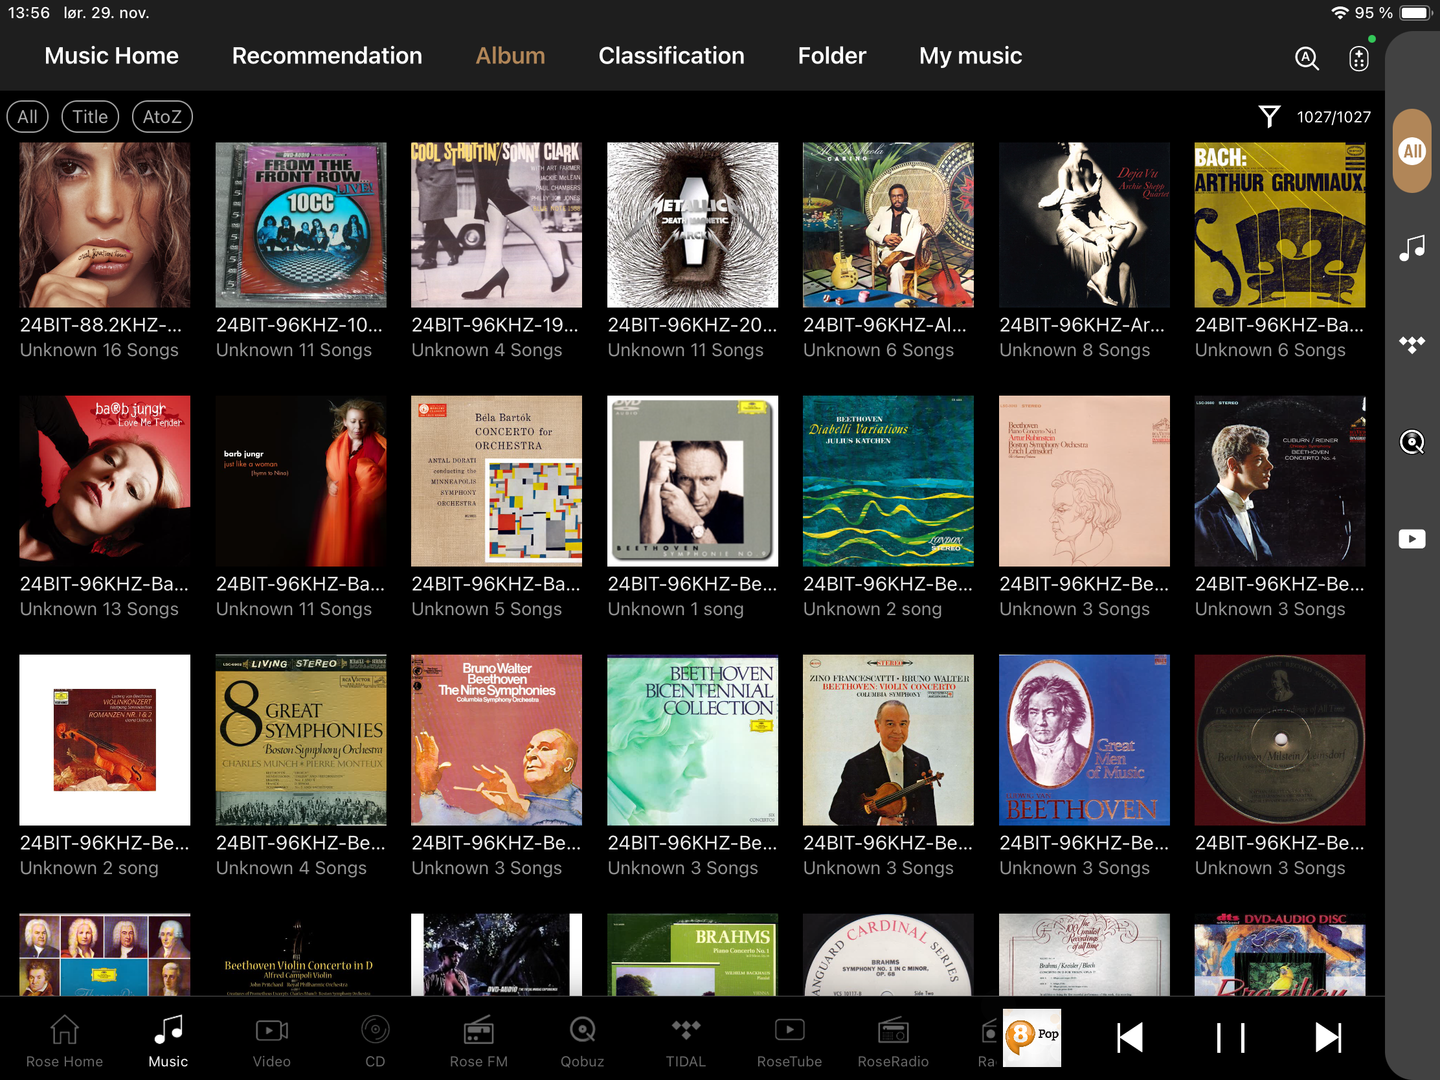Select the music note icon in the side panel
Image resolution: width=1440 pixels, height=1080 pixels.
point(1412,248)
